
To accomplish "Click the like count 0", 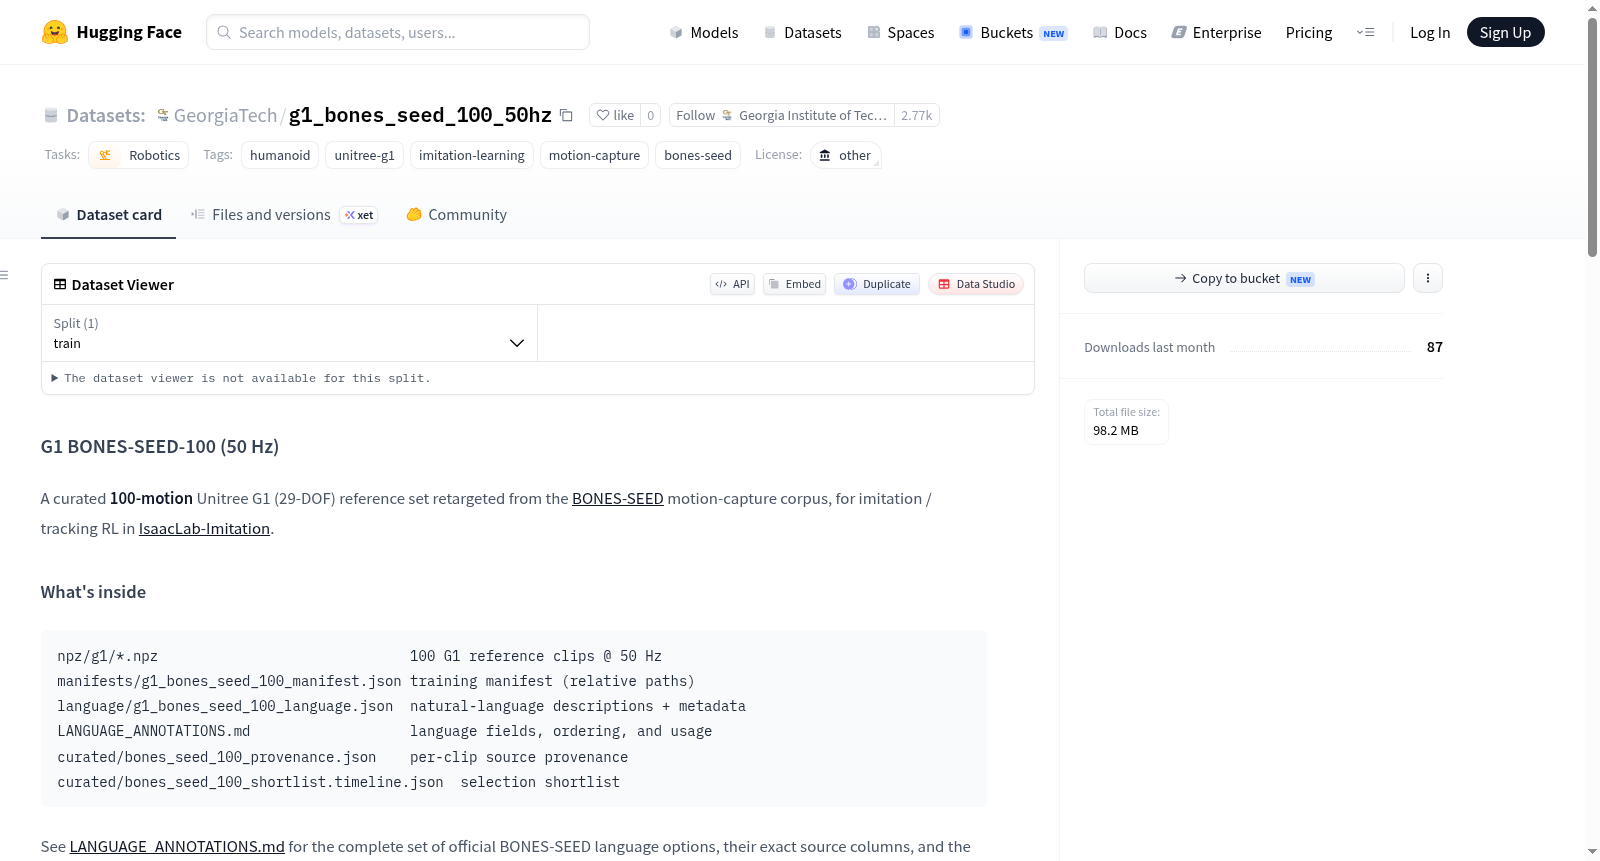I will pos(651,115).
